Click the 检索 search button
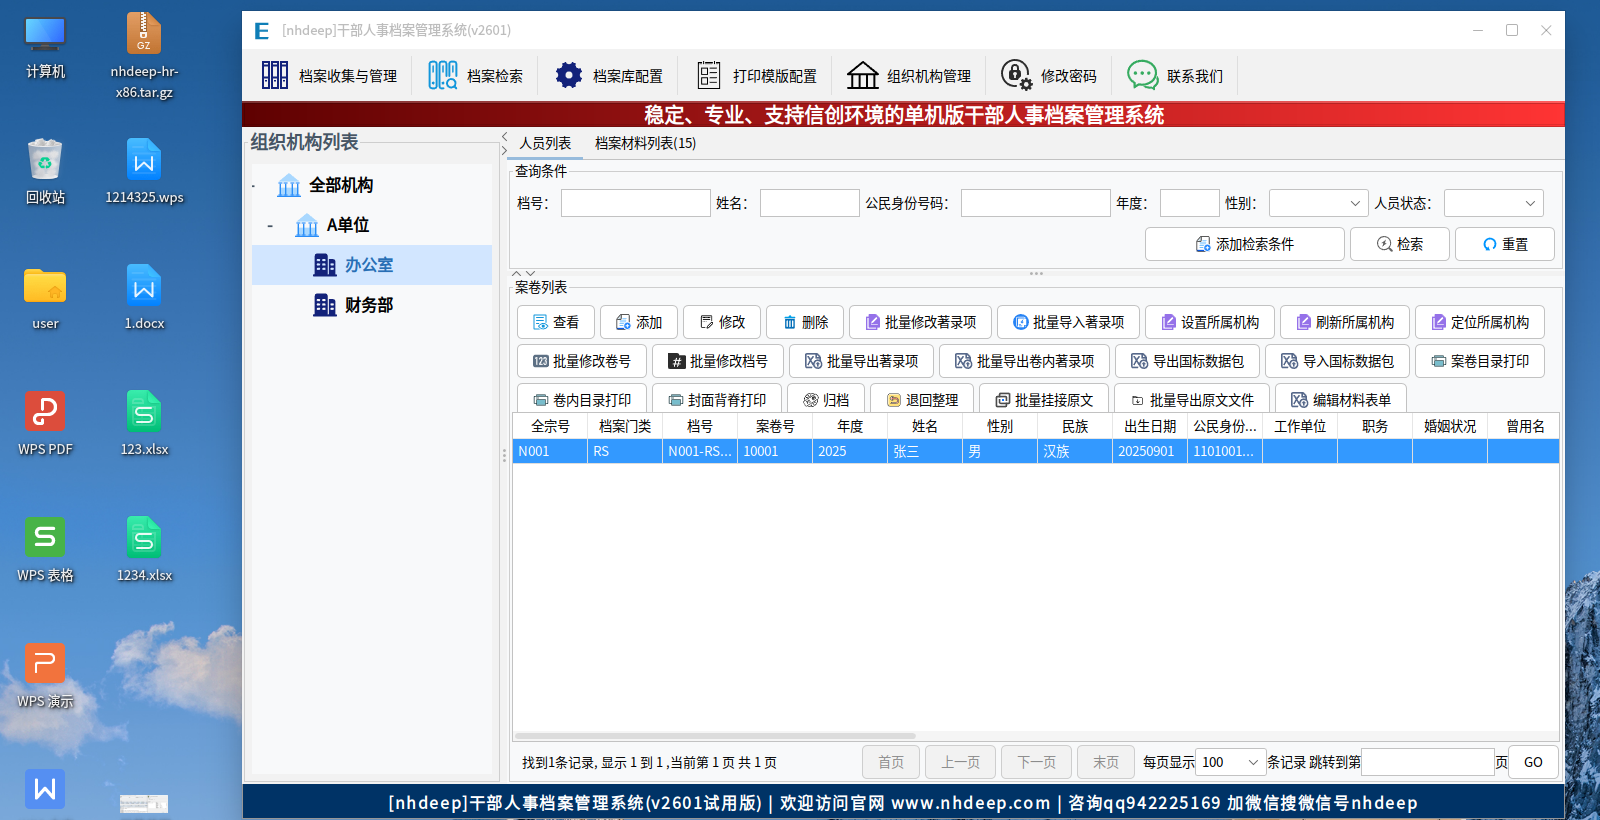 point(1400,244)
